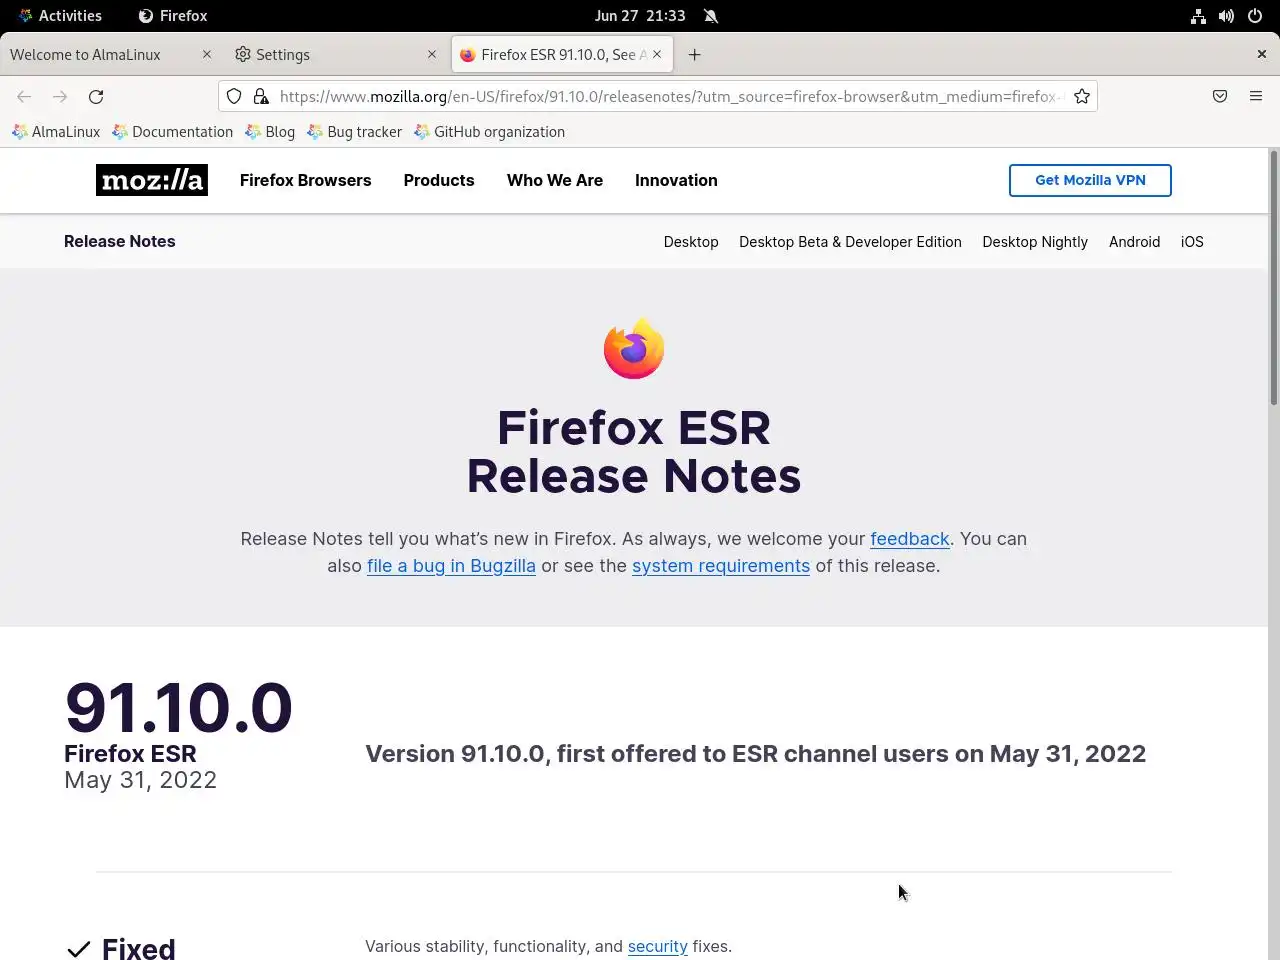Screen dimensions: 1280x960
Task: Click the Fixed section heading
Action: (139, 948)
